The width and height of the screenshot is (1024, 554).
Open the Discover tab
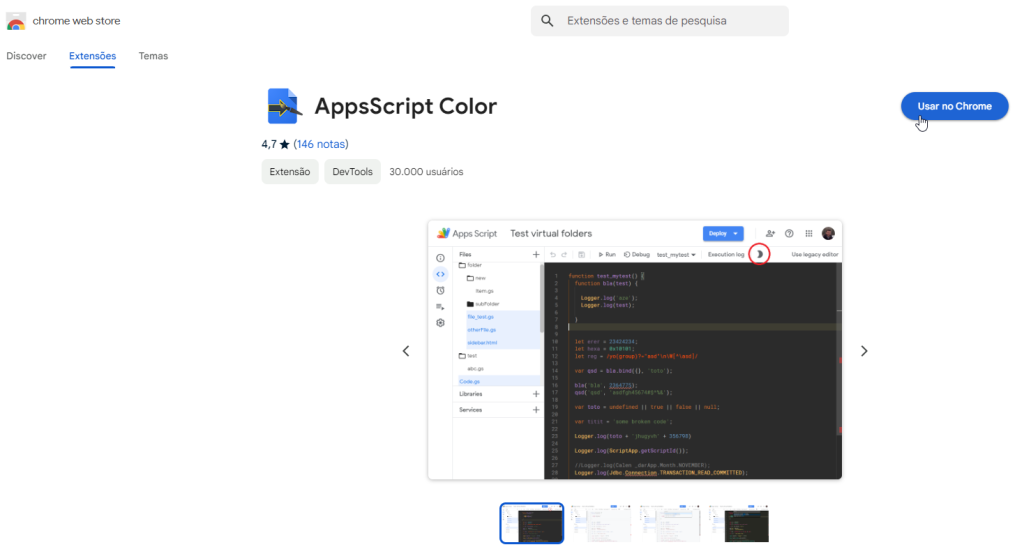[x=26, y=56]
